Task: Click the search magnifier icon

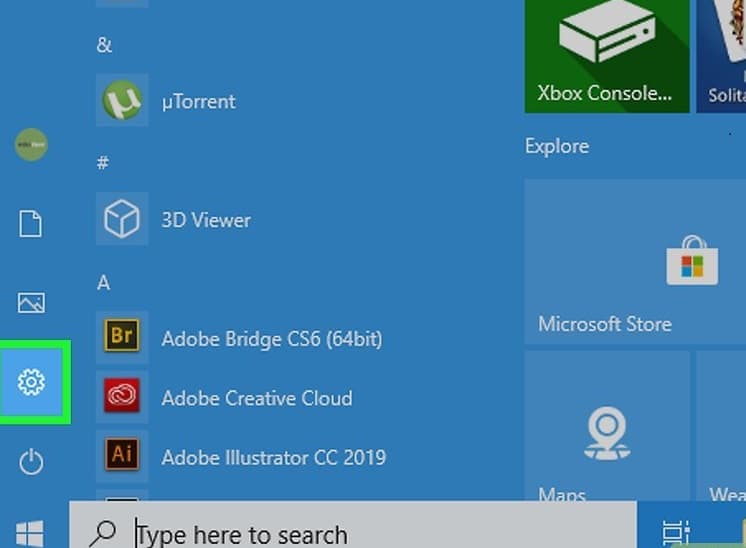Action: pyautogui.click(x=102, y=534)
